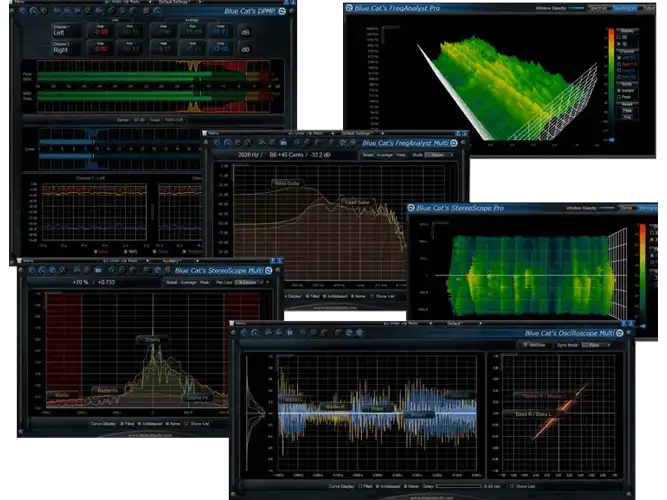Adjust Window Opacity slider in FreqAnalyst Pro
This screenshot has height=500, width=667.
tap(576, 8)
